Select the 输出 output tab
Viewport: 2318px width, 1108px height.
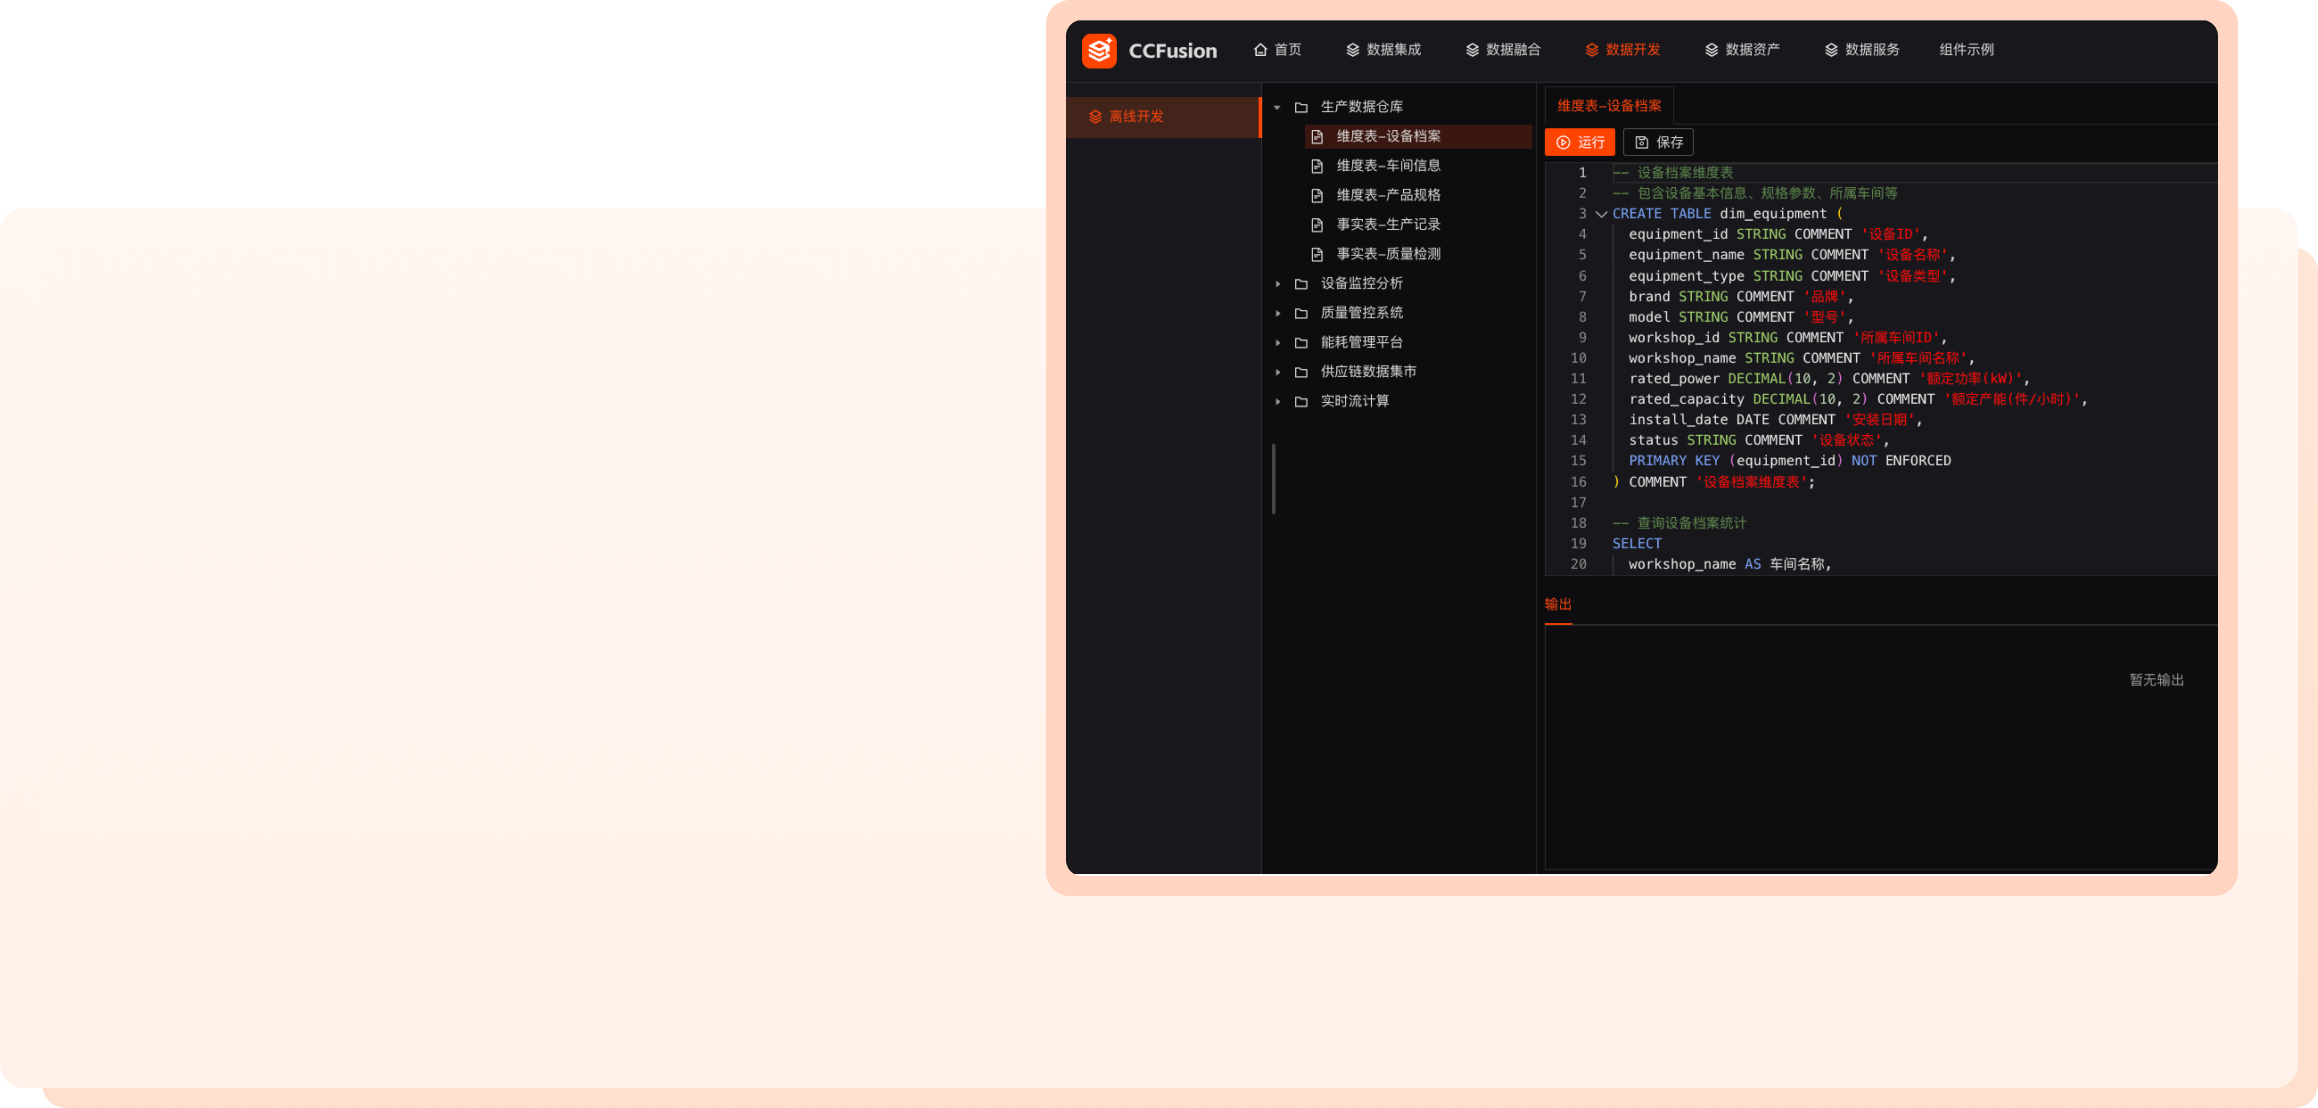coord(1557,604)
